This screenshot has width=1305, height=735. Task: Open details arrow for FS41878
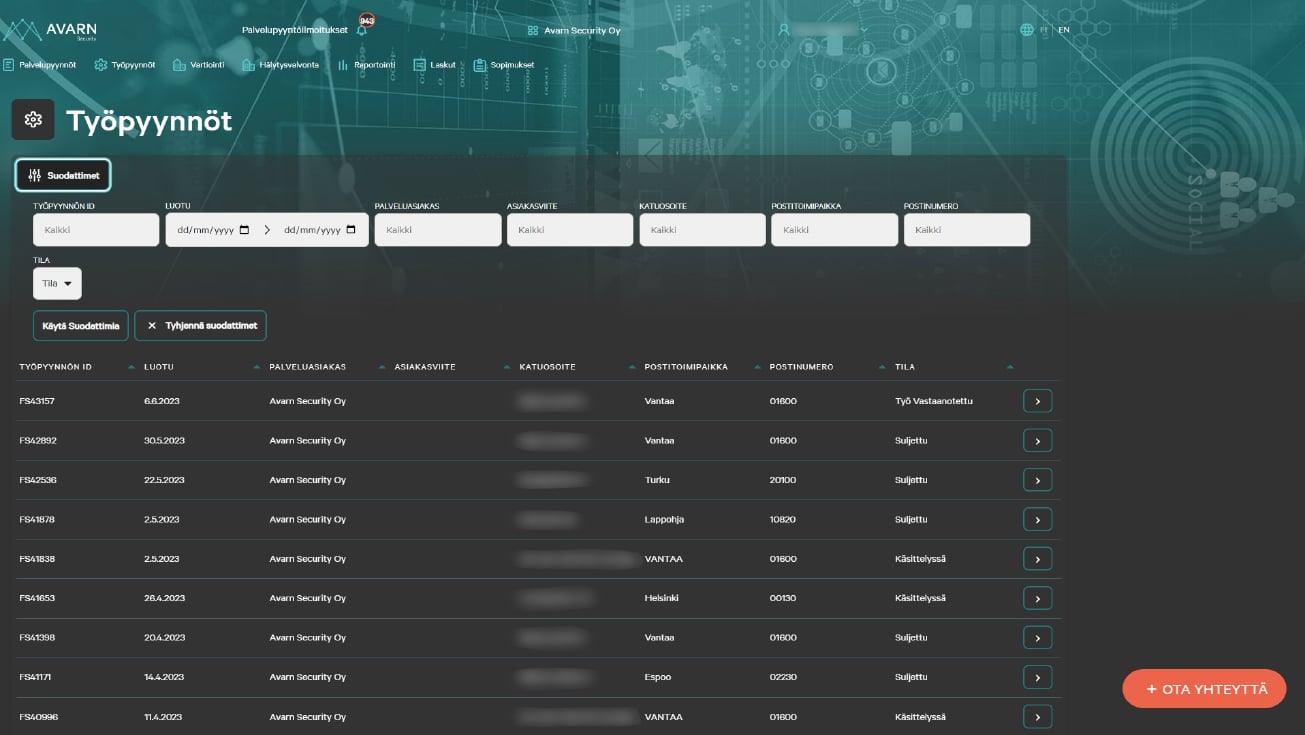(1038, 520)
